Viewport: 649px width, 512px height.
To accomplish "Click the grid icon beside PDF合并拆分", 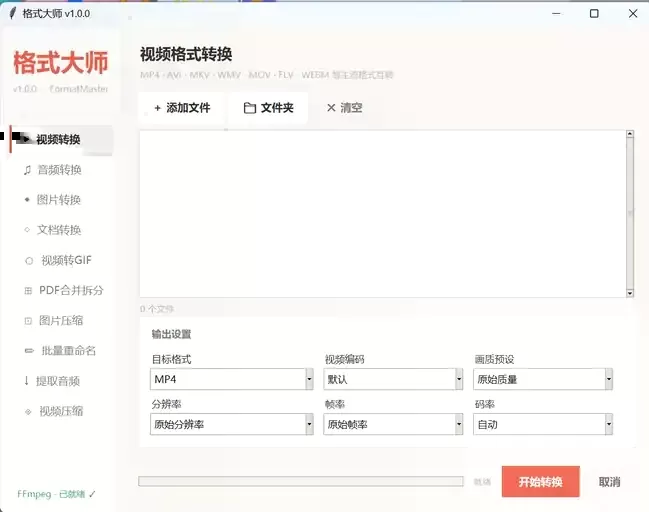I will (x=28, y=291).
